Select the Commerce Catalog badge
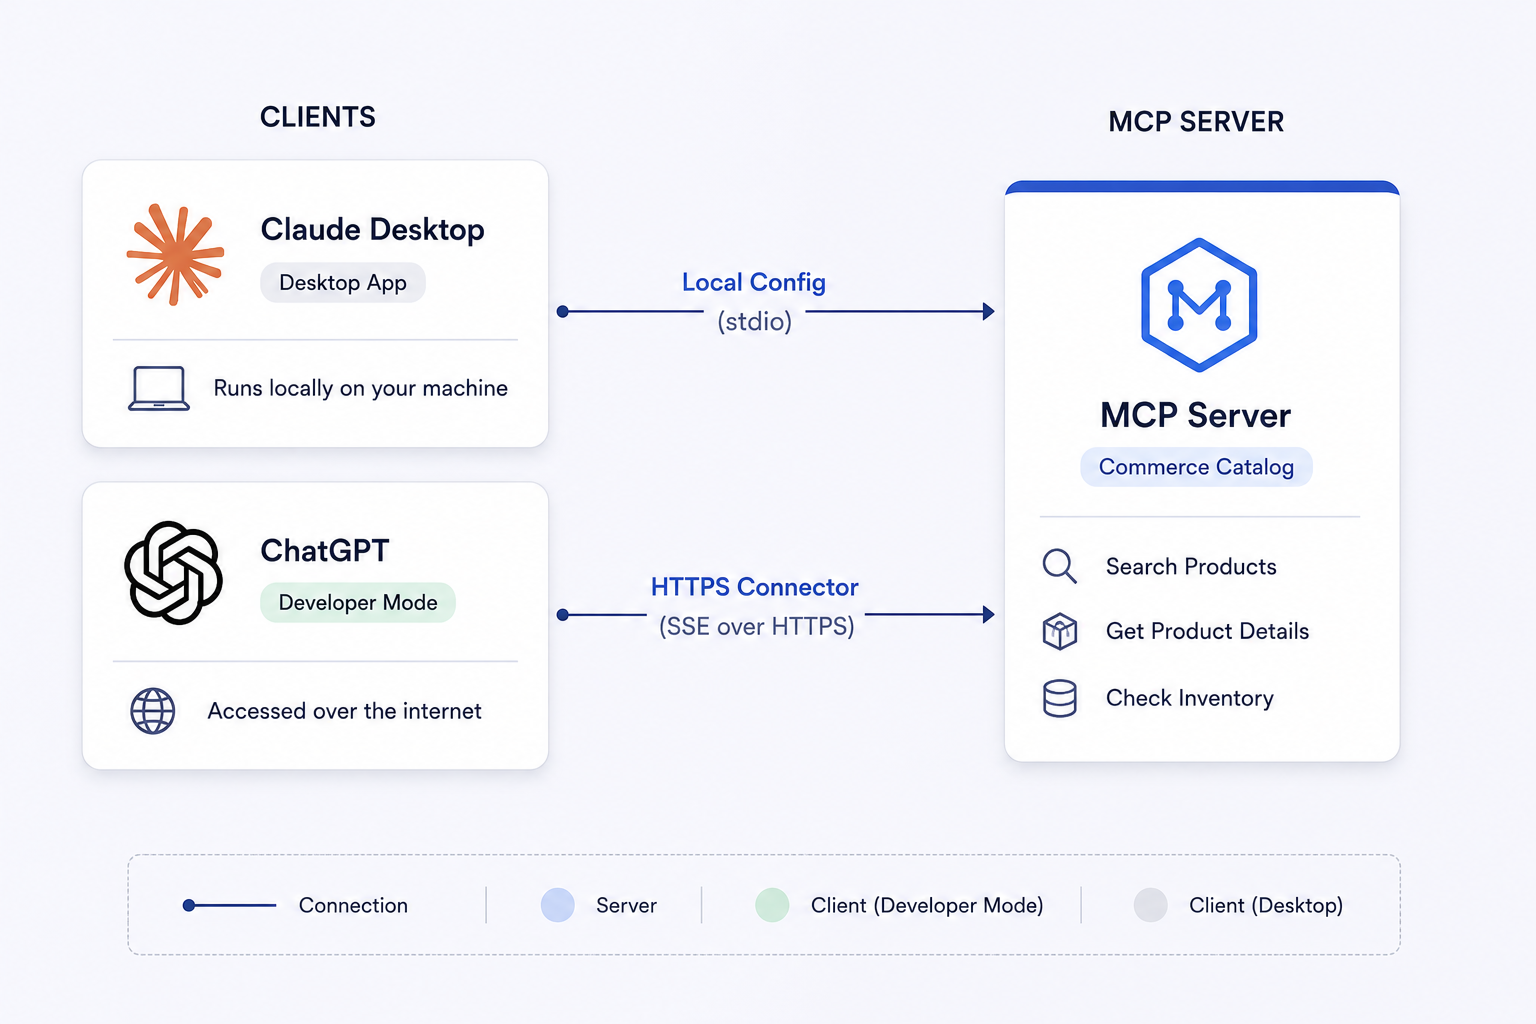This screenshot has height=1024, width=1536. click(1196, 467)
